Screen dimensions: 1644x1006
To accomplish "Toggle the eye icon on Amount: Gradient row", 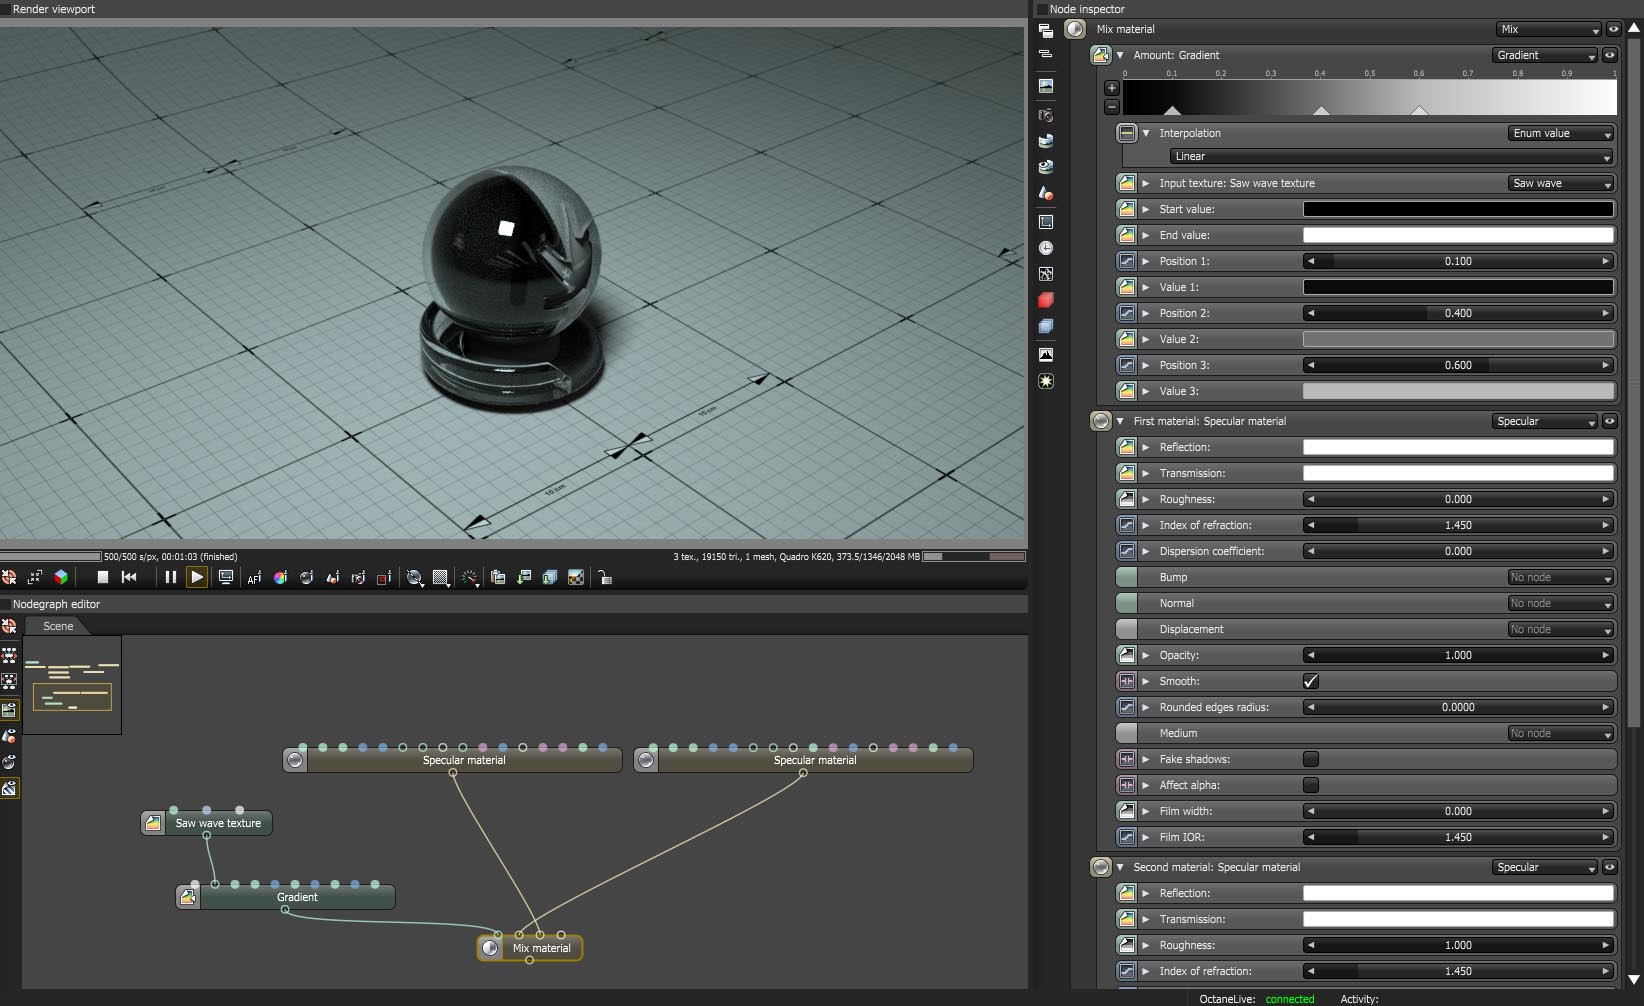I will [x=1609, y=55].
